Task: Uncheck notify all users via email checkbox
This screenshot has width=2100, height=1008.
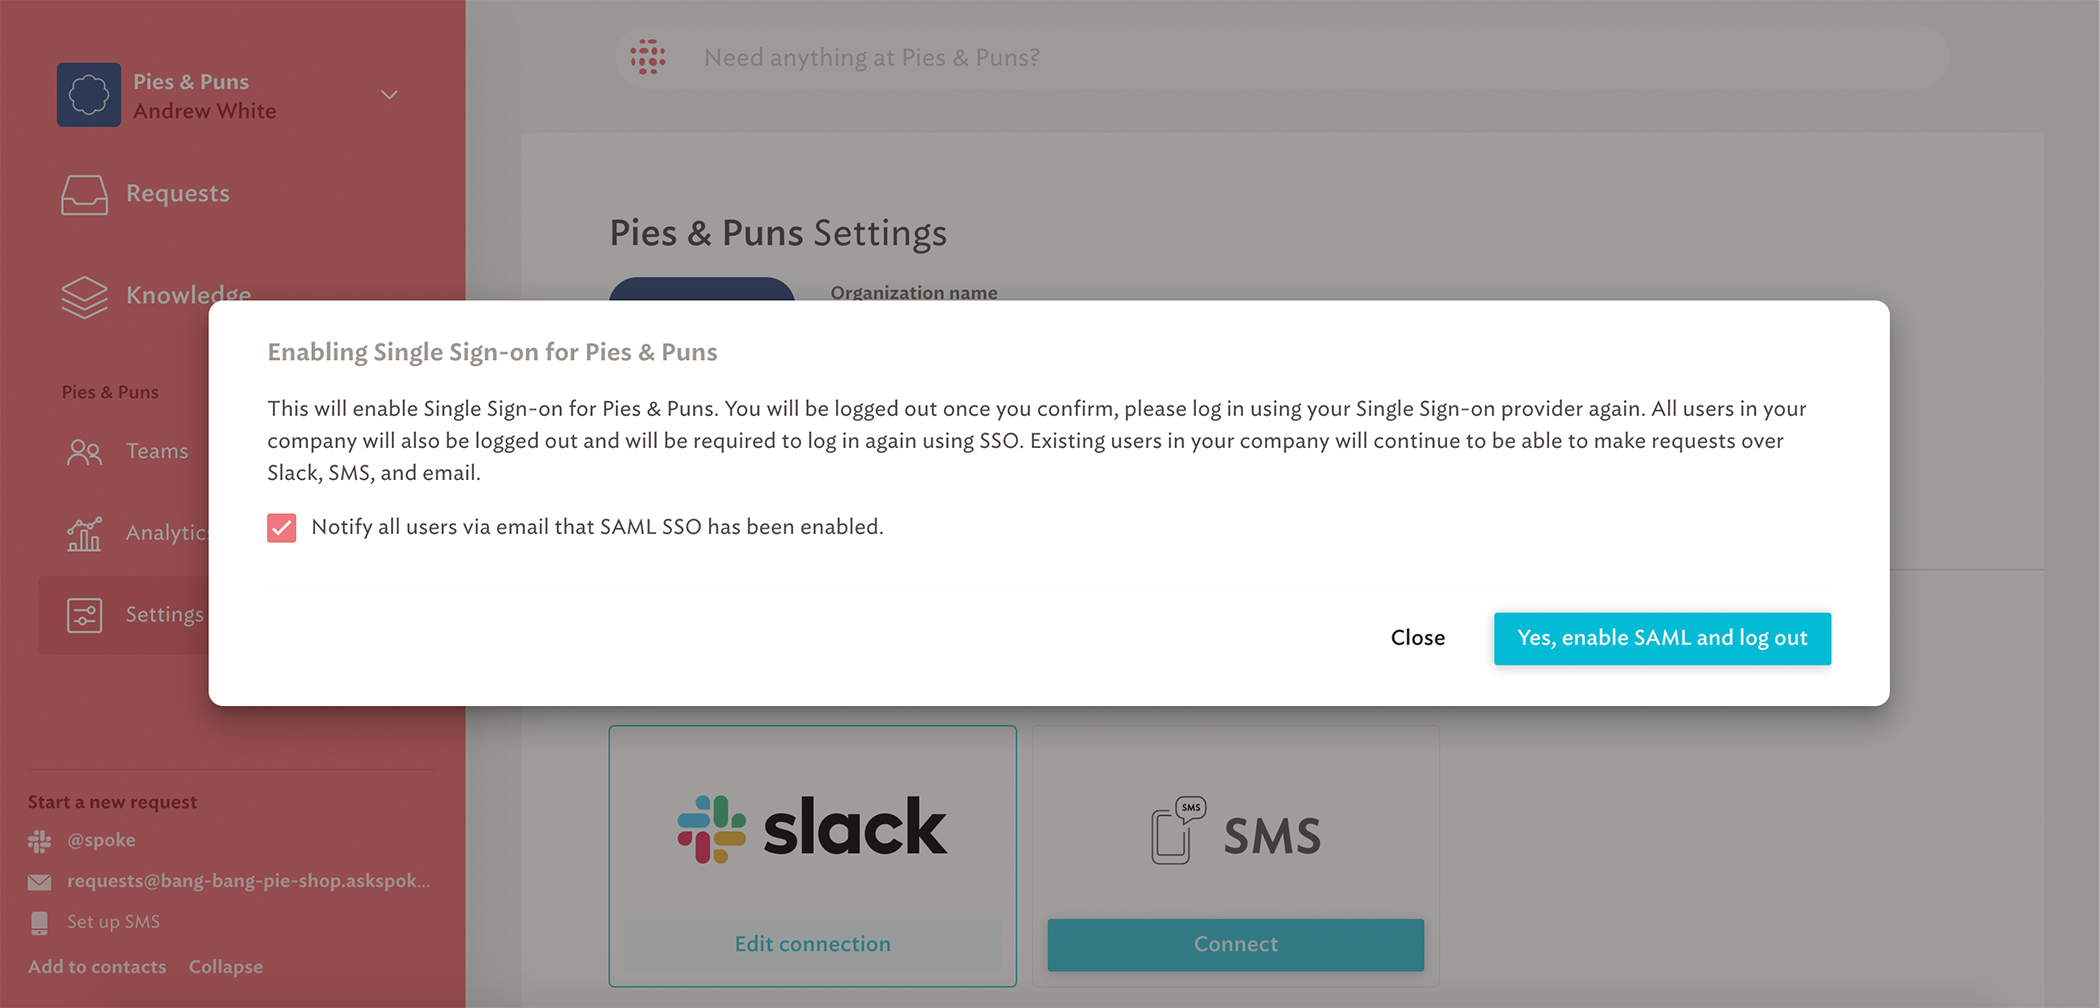Action: pos(282,528)
